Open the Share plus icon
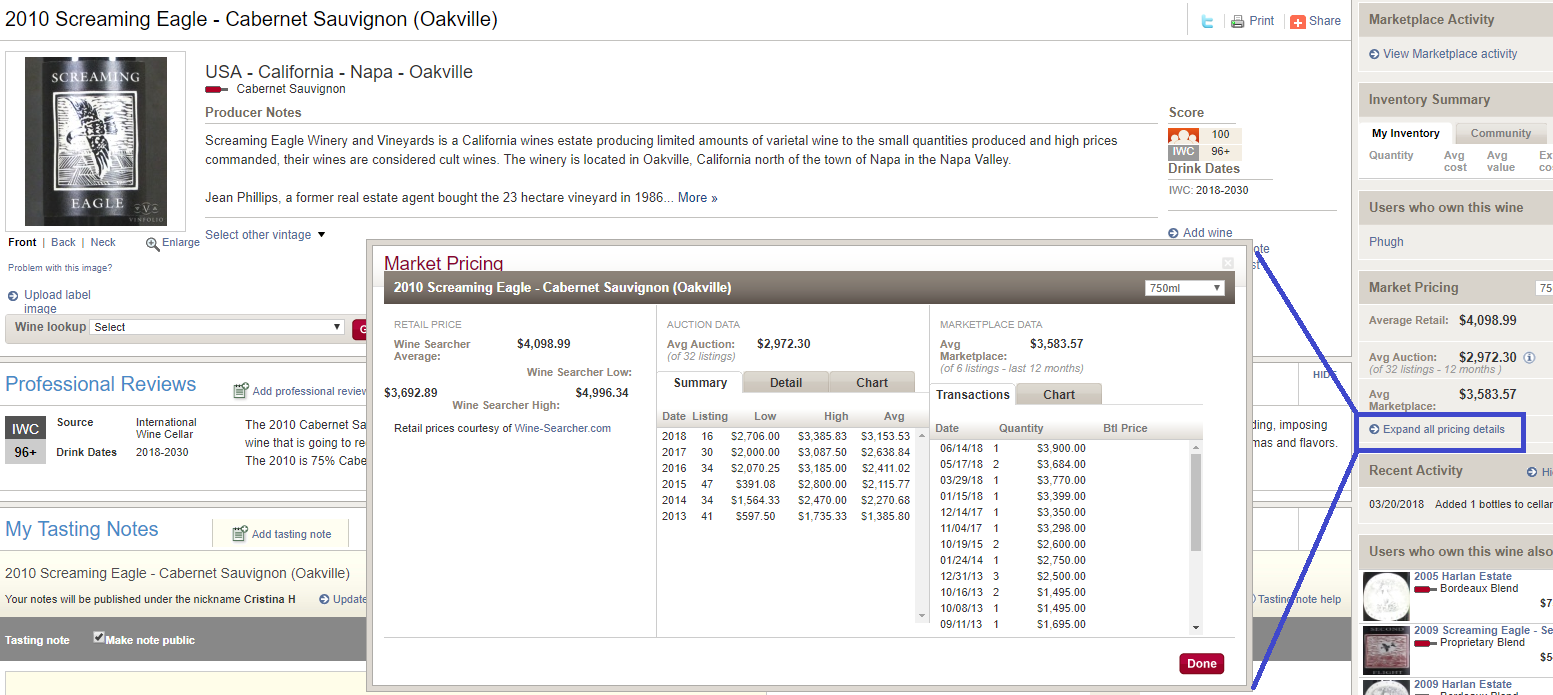1553x695 pixels. [x=1298, y=21]
